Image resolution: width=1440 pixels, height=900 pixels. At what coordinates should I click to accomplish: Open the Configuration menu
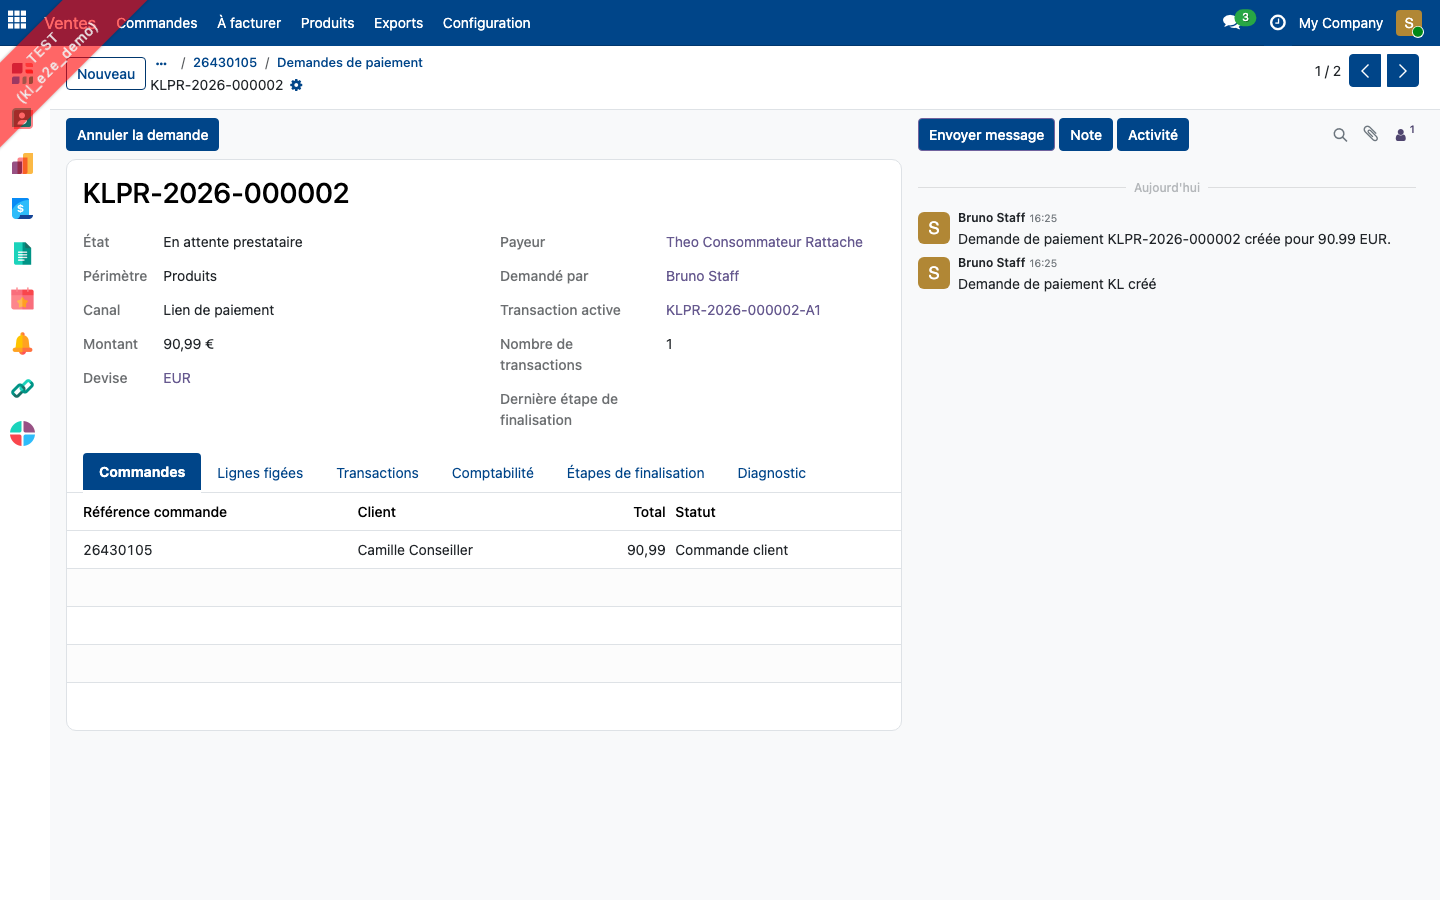coord(487,23)
